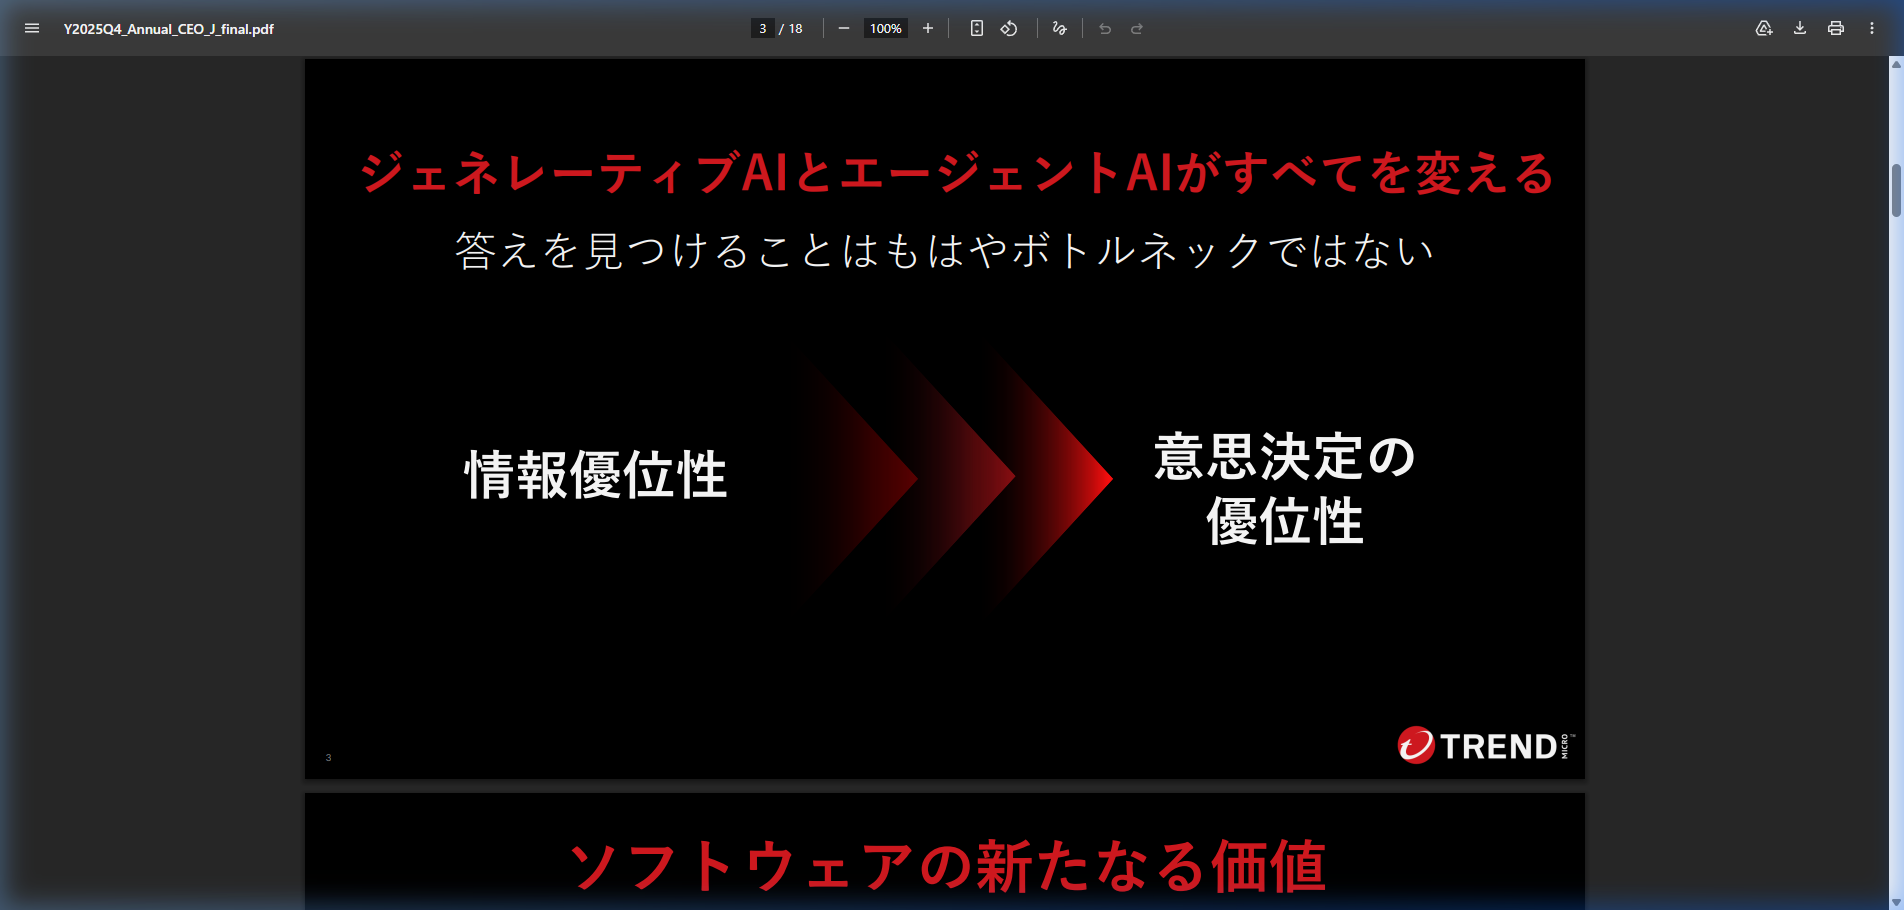Click the file name Y2025Q4_Annual_CEO_J_final.pdf

coord(168,29)
